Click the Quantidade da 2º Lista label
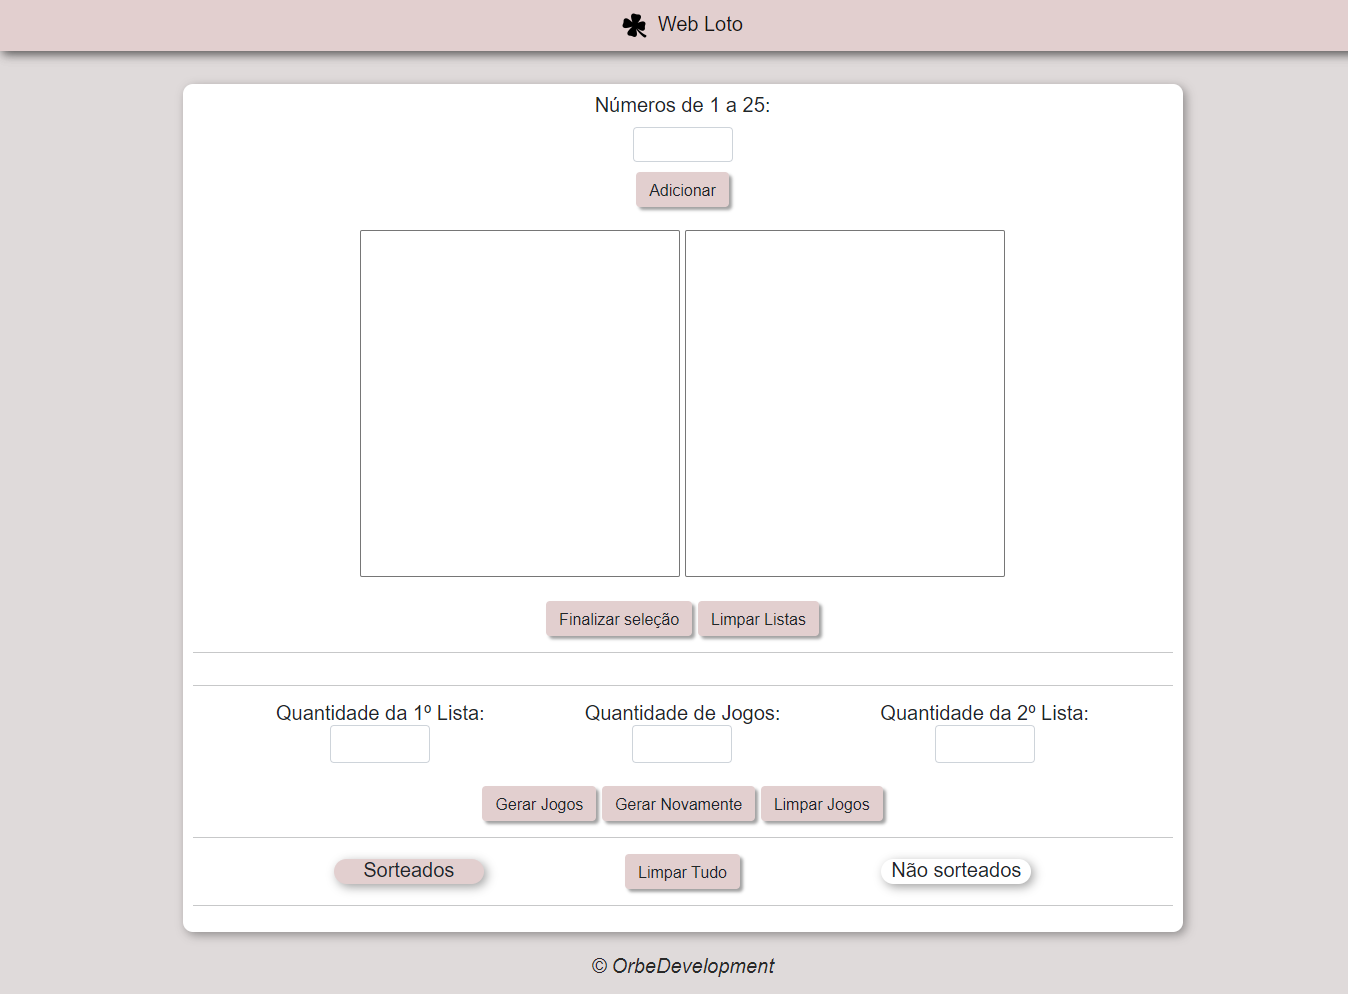The width and height of the screenshot is (1348, 994). (x=985, y=713)
